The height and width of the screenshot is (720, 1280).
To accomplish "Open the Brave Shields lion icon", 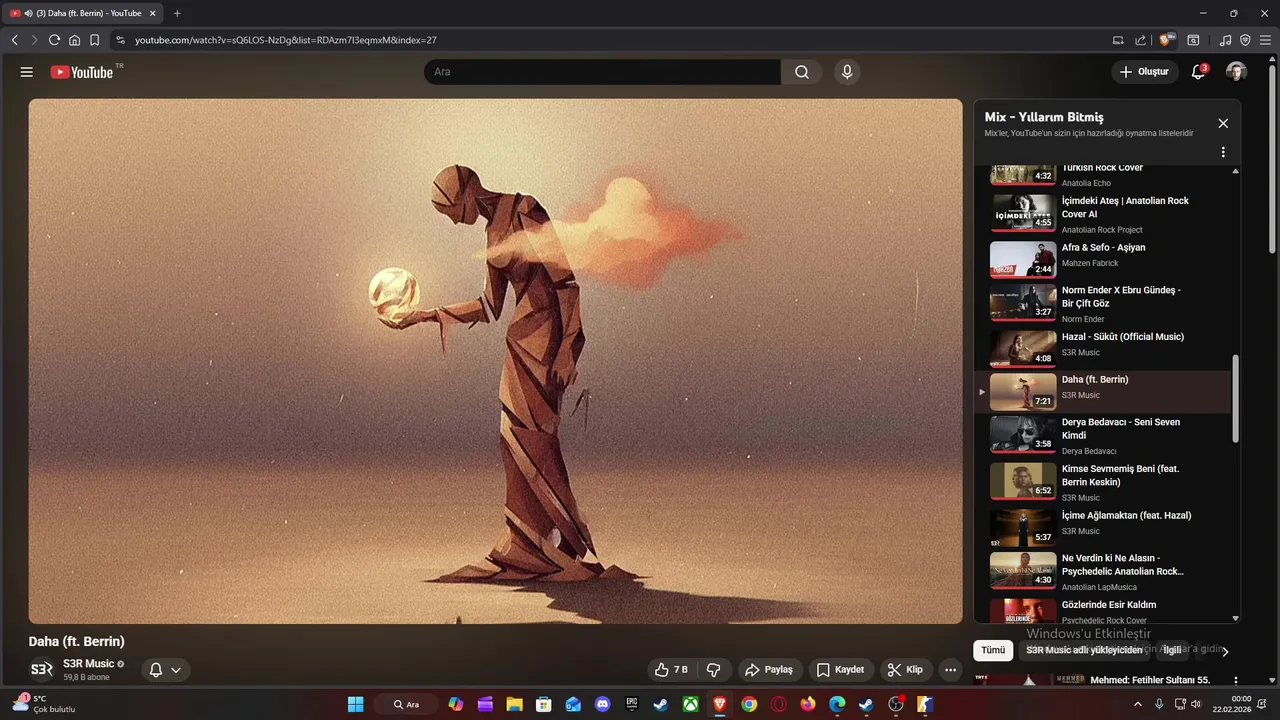I will point(1166,40).
